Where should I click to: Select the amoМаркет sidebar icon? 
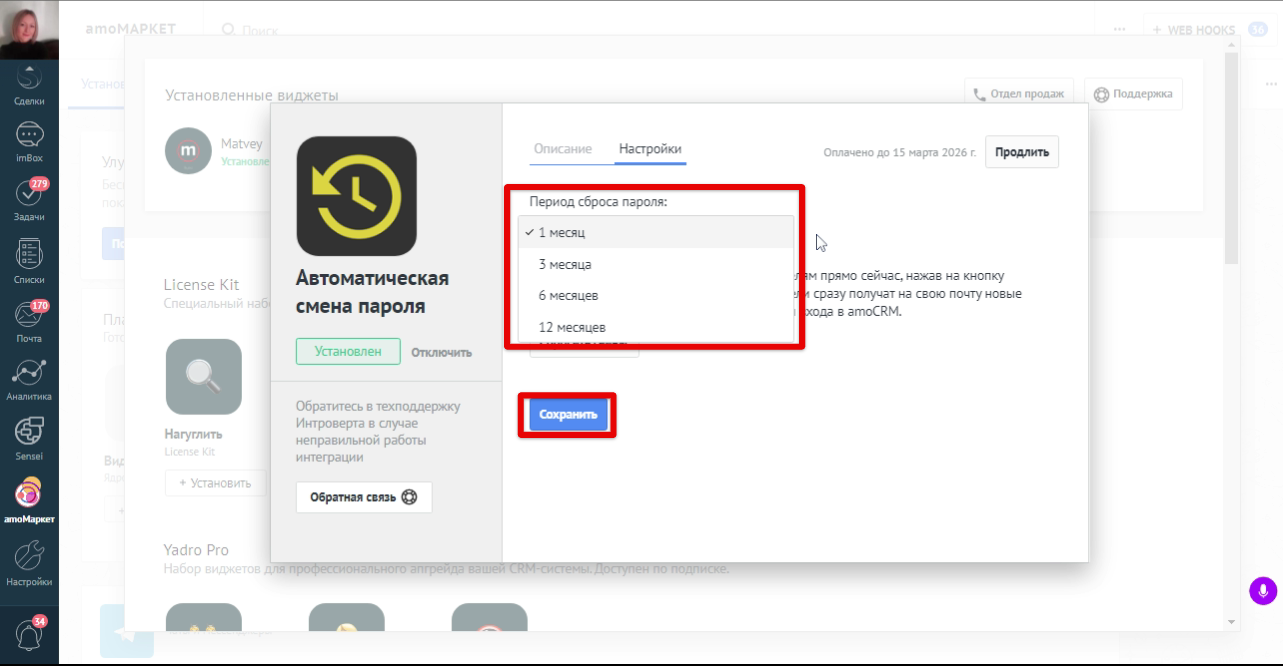pyautogui.click(x=29, y=500)
